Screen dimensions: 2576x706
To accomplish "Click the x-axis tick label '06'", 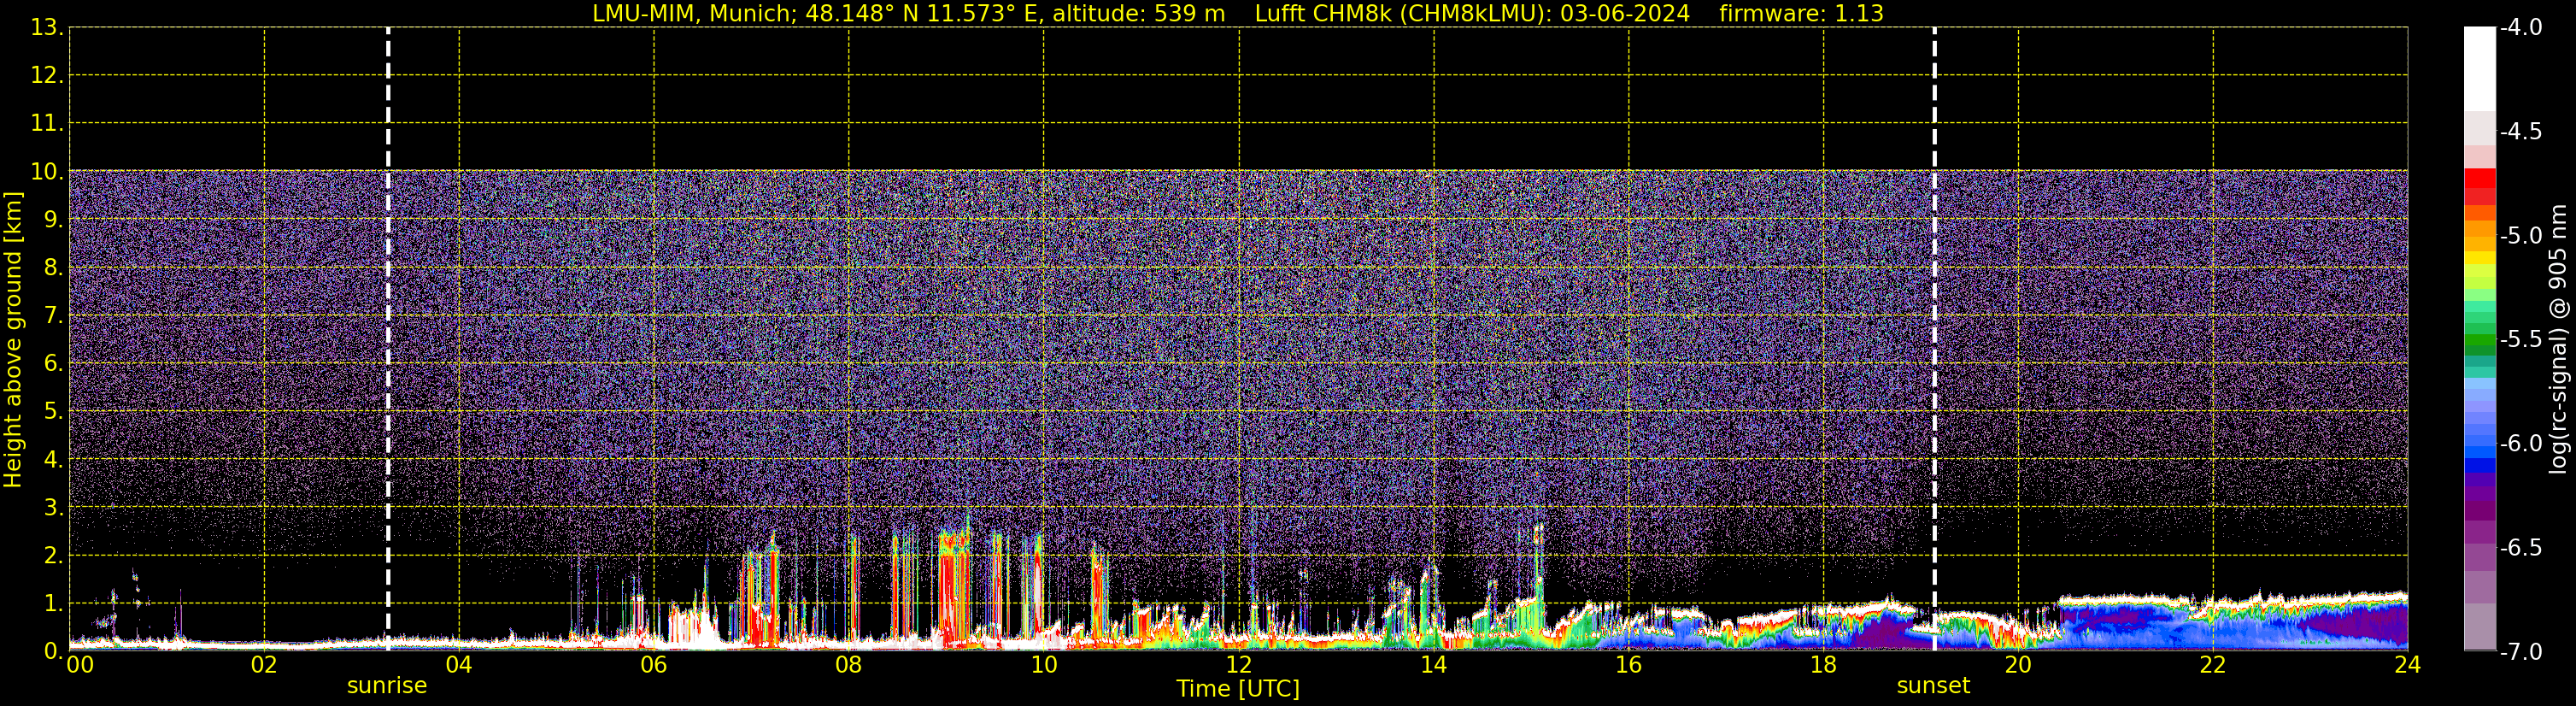I will (654, 665).
